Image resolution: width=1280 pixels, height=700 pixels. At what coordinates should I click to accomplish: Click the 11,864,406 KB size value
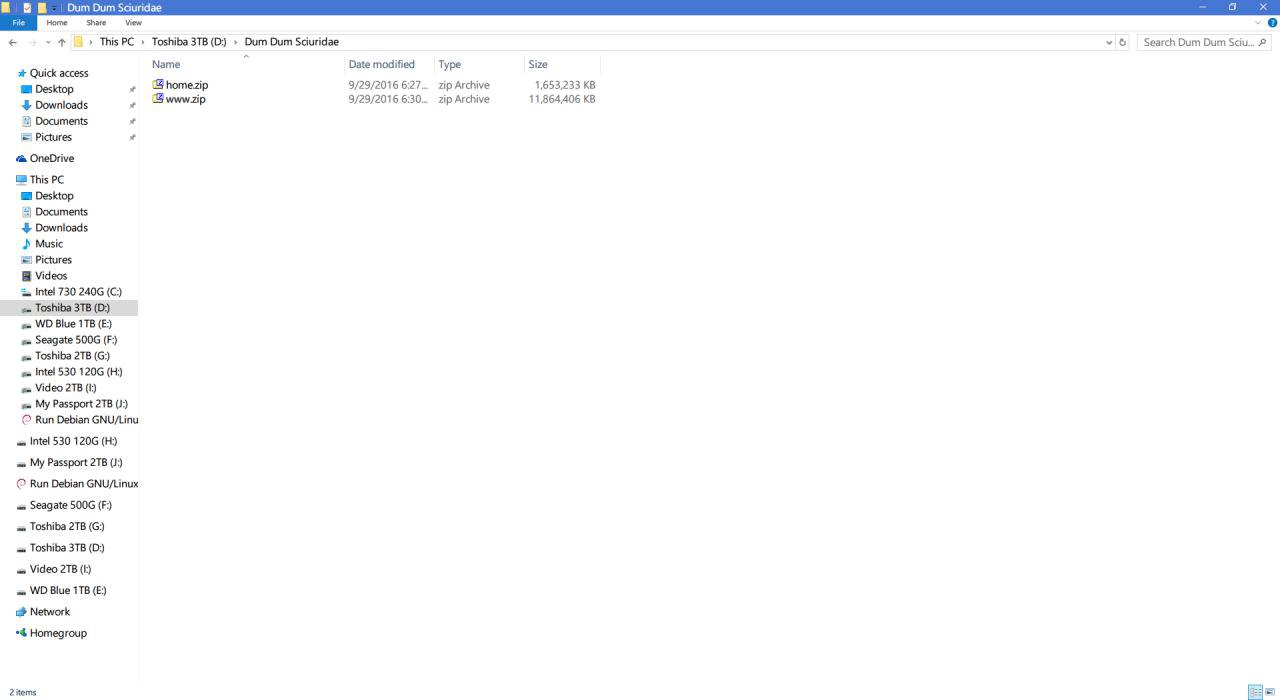(562, 99)
